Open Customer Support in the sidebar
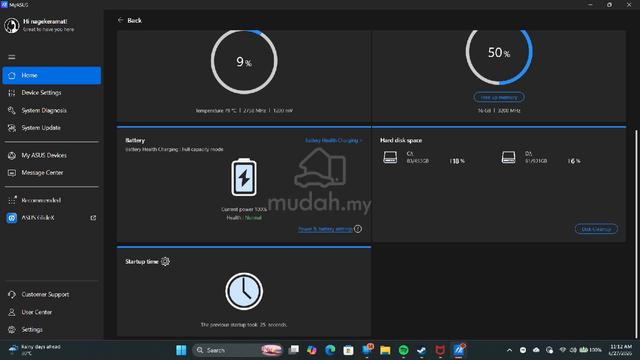 [51, 295]
